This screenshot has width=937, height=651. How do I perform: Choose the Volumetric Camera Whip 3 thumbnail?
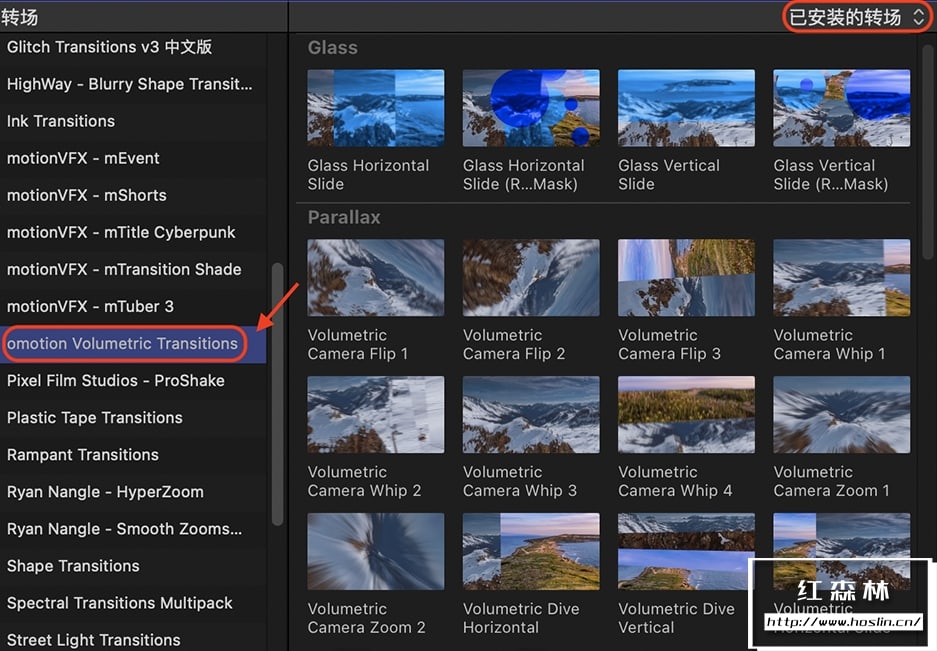click(531, 415)
